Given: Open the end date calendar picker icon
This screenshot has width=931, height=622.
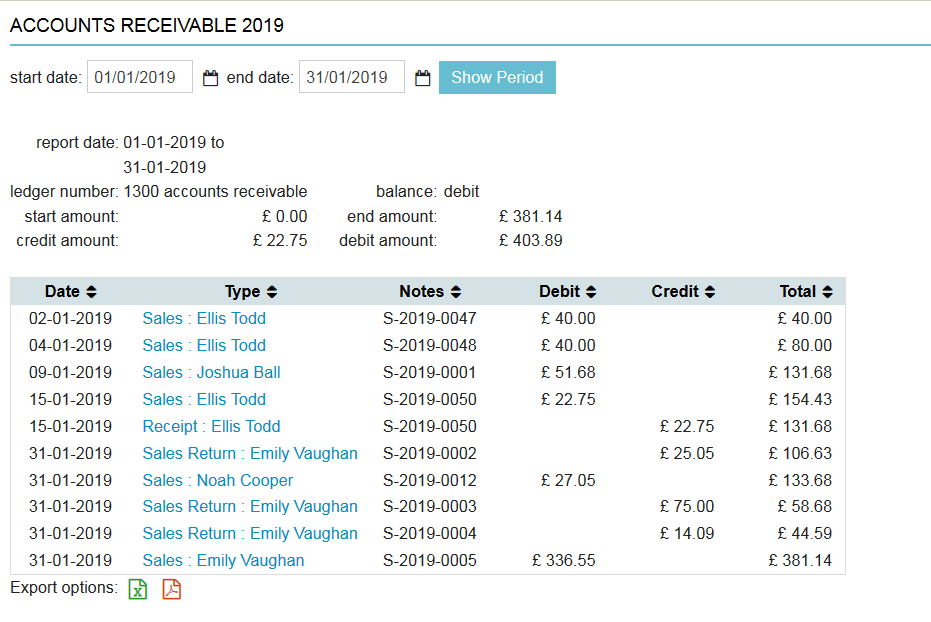Looking at the screenshot, I should 422,78.
